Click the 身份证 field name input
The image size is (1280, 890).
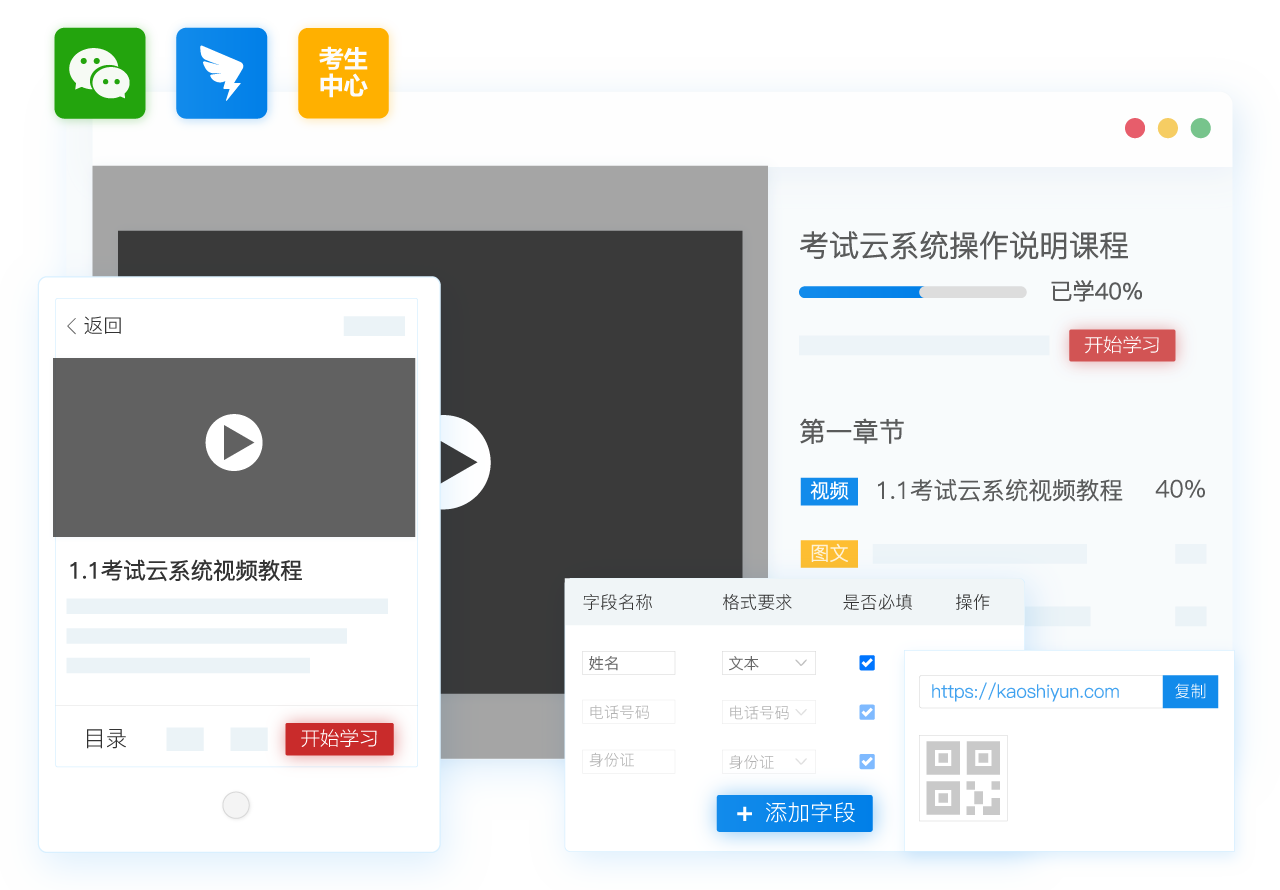coord(629,761)
